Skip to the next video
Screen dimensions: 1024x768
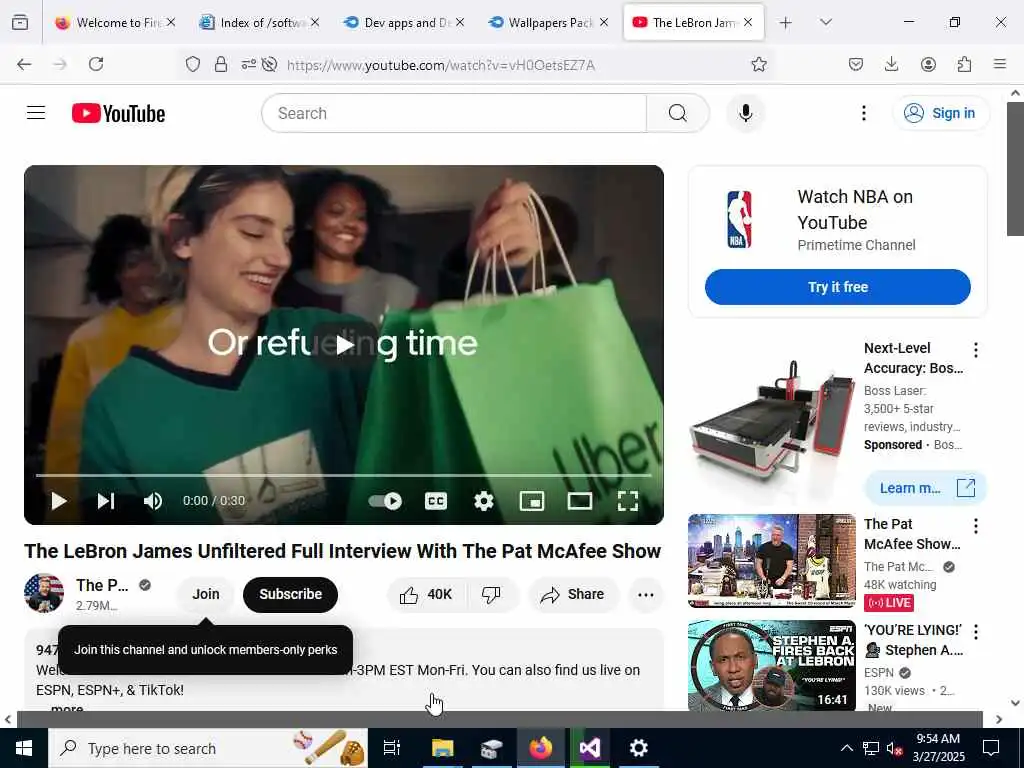click(x=106, y=501)
